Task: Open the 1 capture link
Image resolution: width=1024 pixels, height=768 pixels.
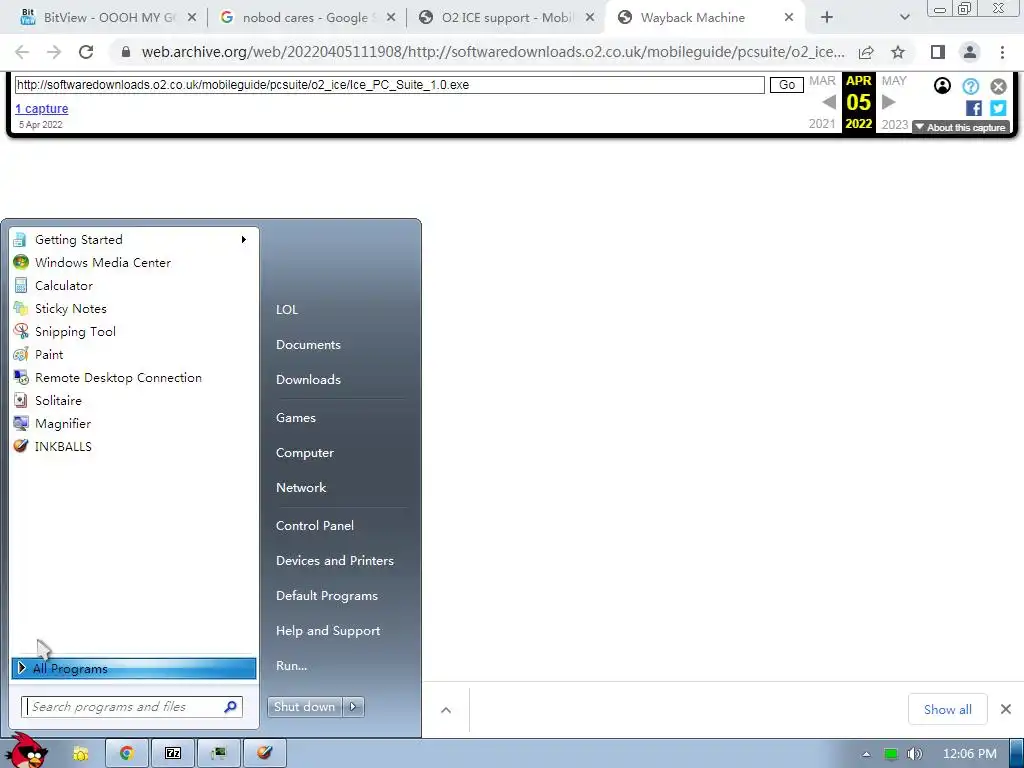Action: pos(42,109)
